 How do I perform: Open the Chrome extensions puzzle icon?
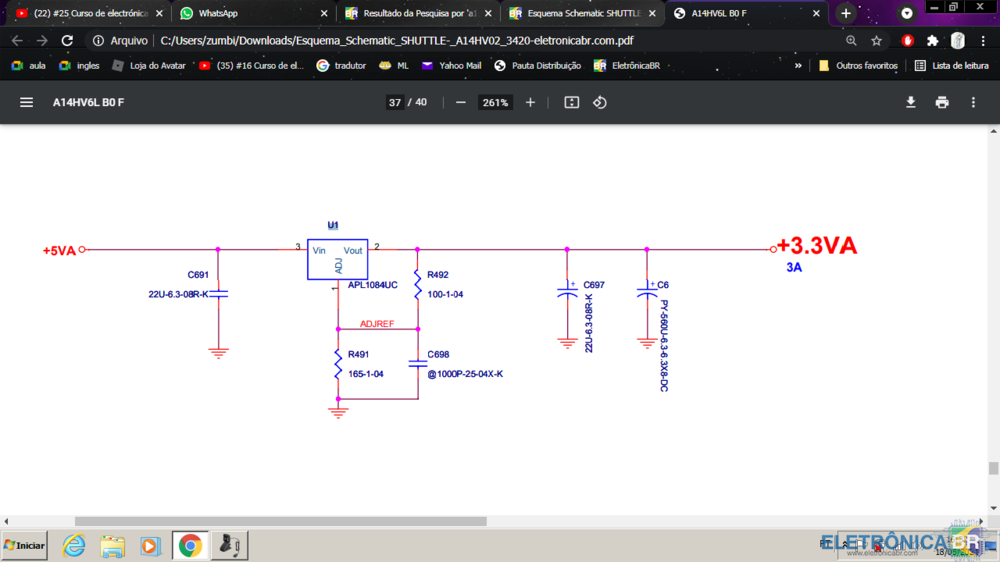[932, 41]
